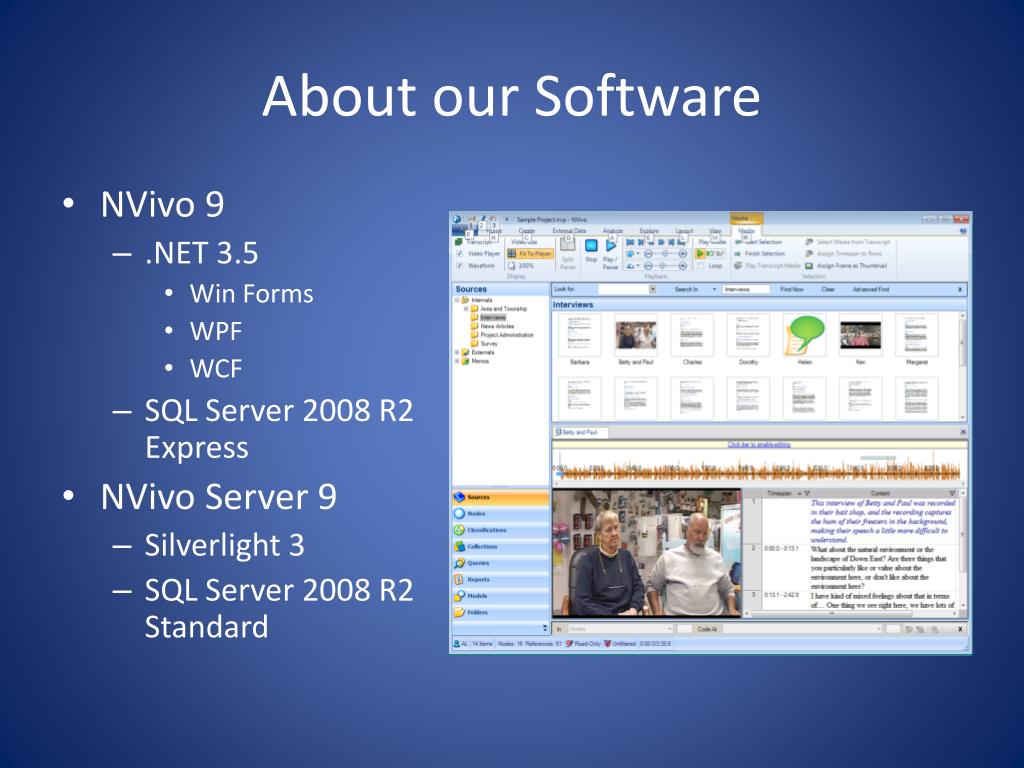Click the green normal play mode icon

click(701, 253)
